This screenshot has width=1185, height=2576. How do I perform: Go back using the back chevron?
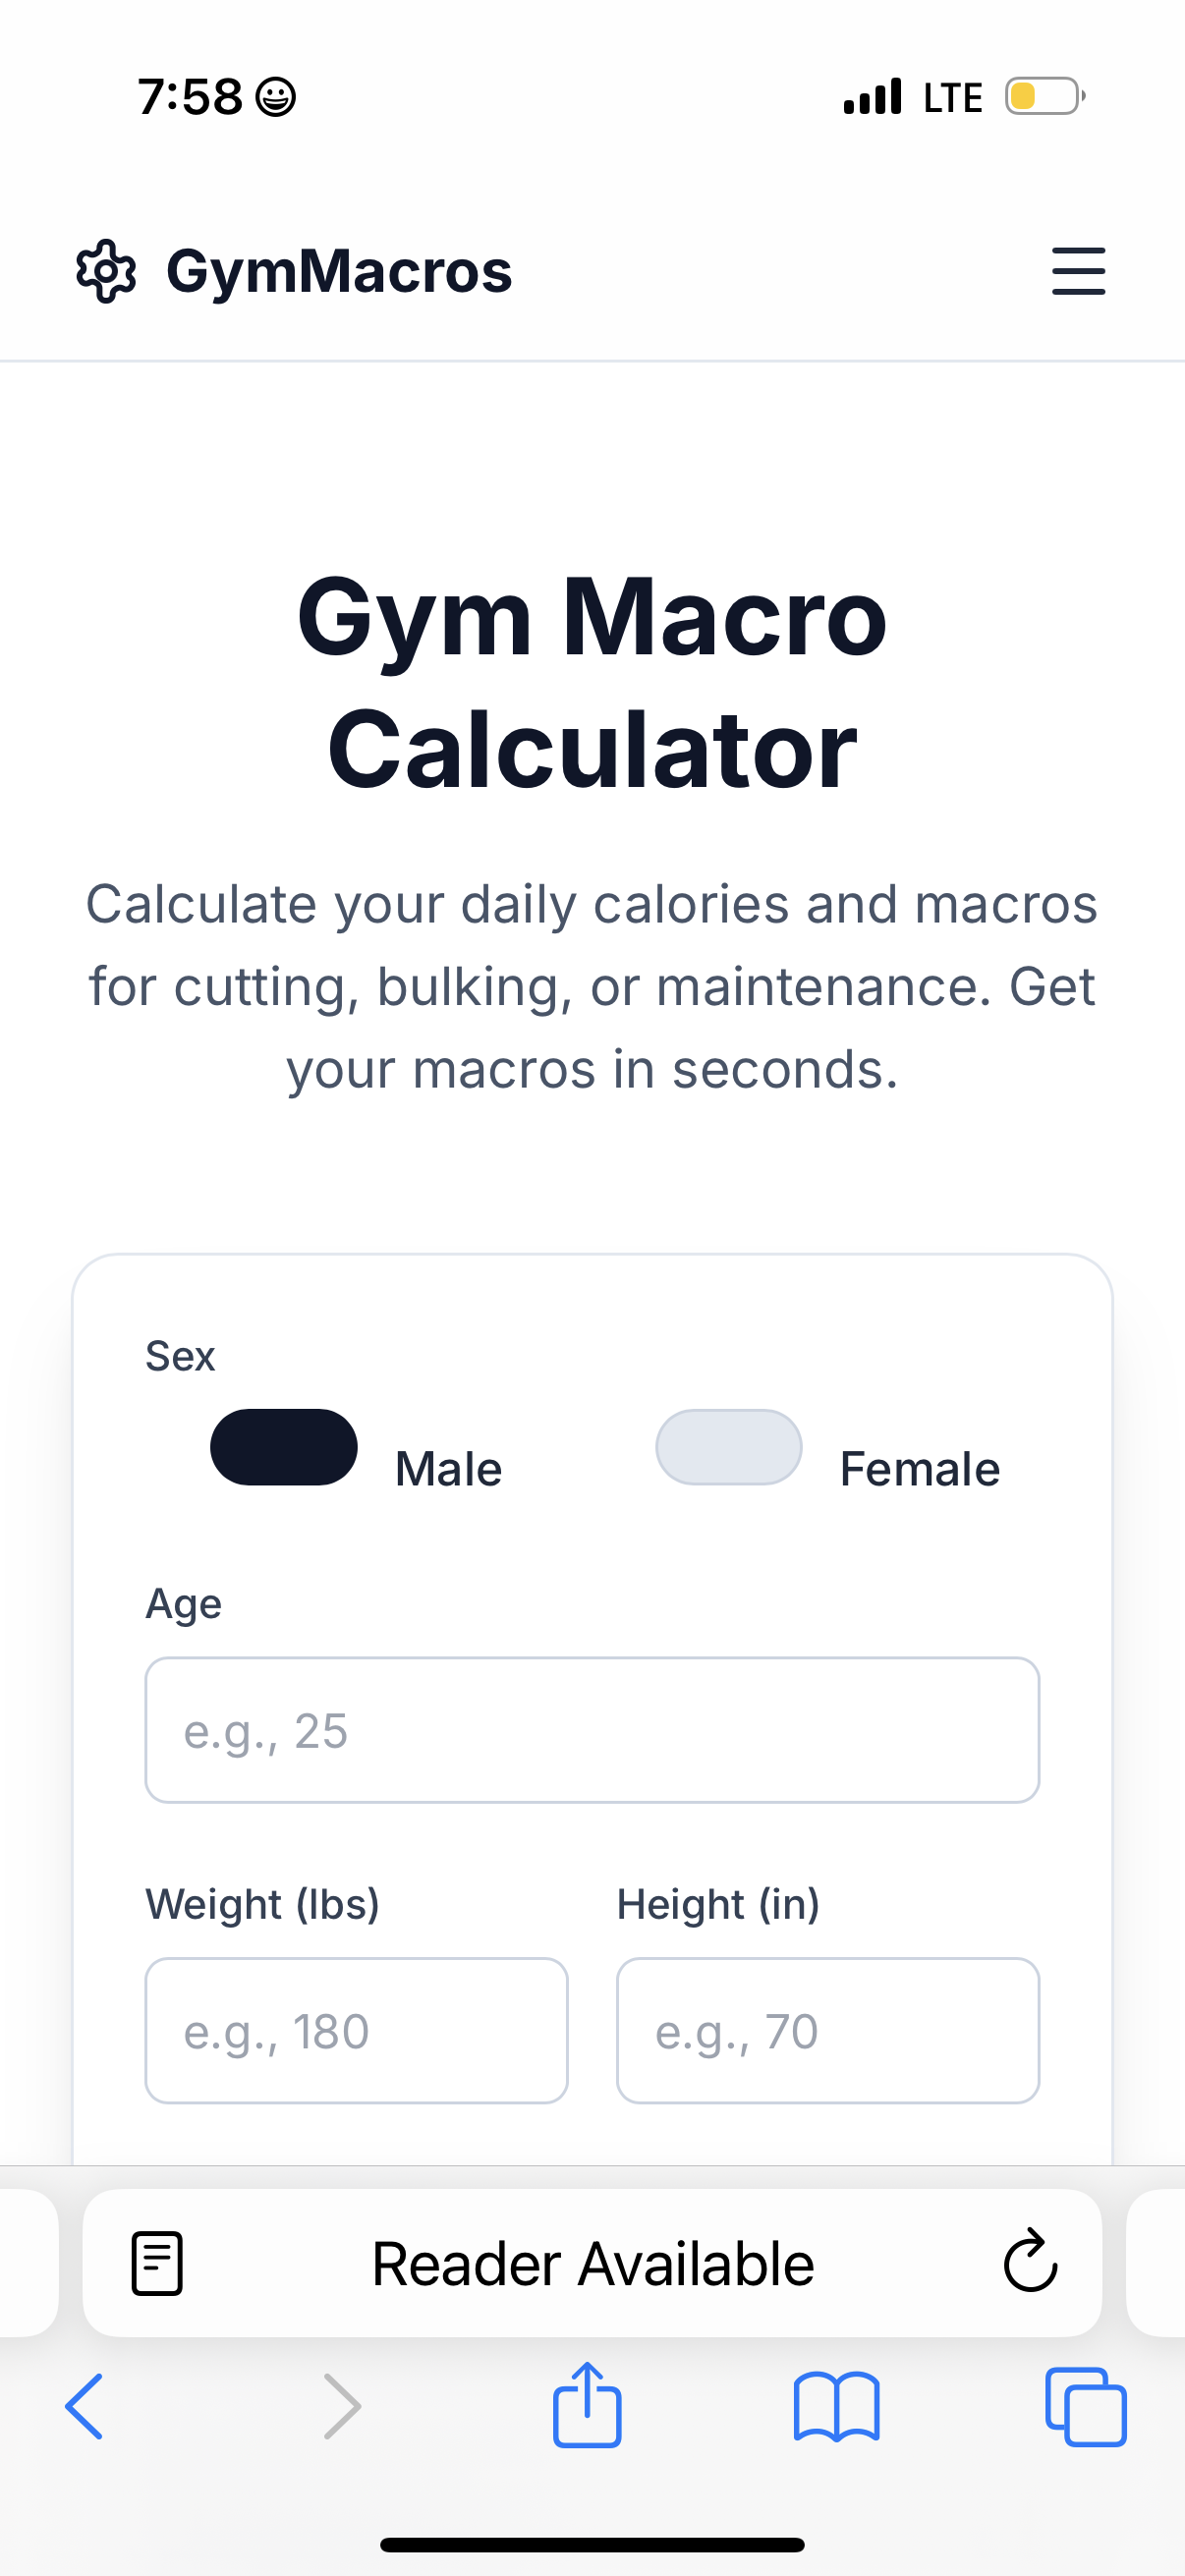point(85,2407)
